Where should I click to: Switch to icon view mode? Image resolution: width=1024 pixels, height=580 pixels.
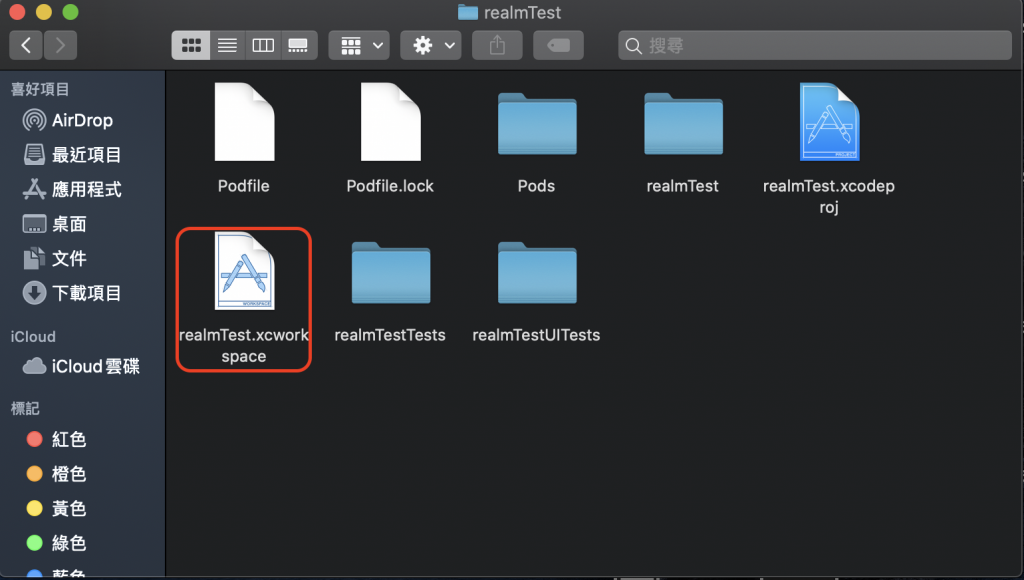pos(191,45)
